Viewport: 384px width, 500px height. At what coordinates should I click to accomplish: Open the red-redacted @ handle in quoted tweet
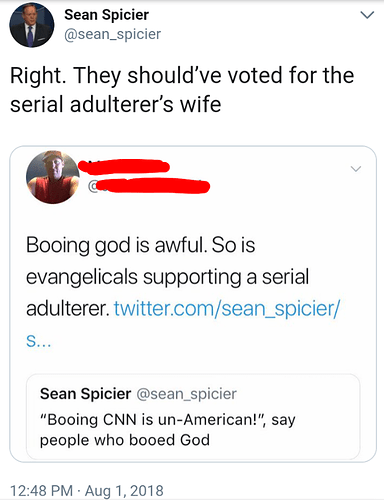(149, 186)
